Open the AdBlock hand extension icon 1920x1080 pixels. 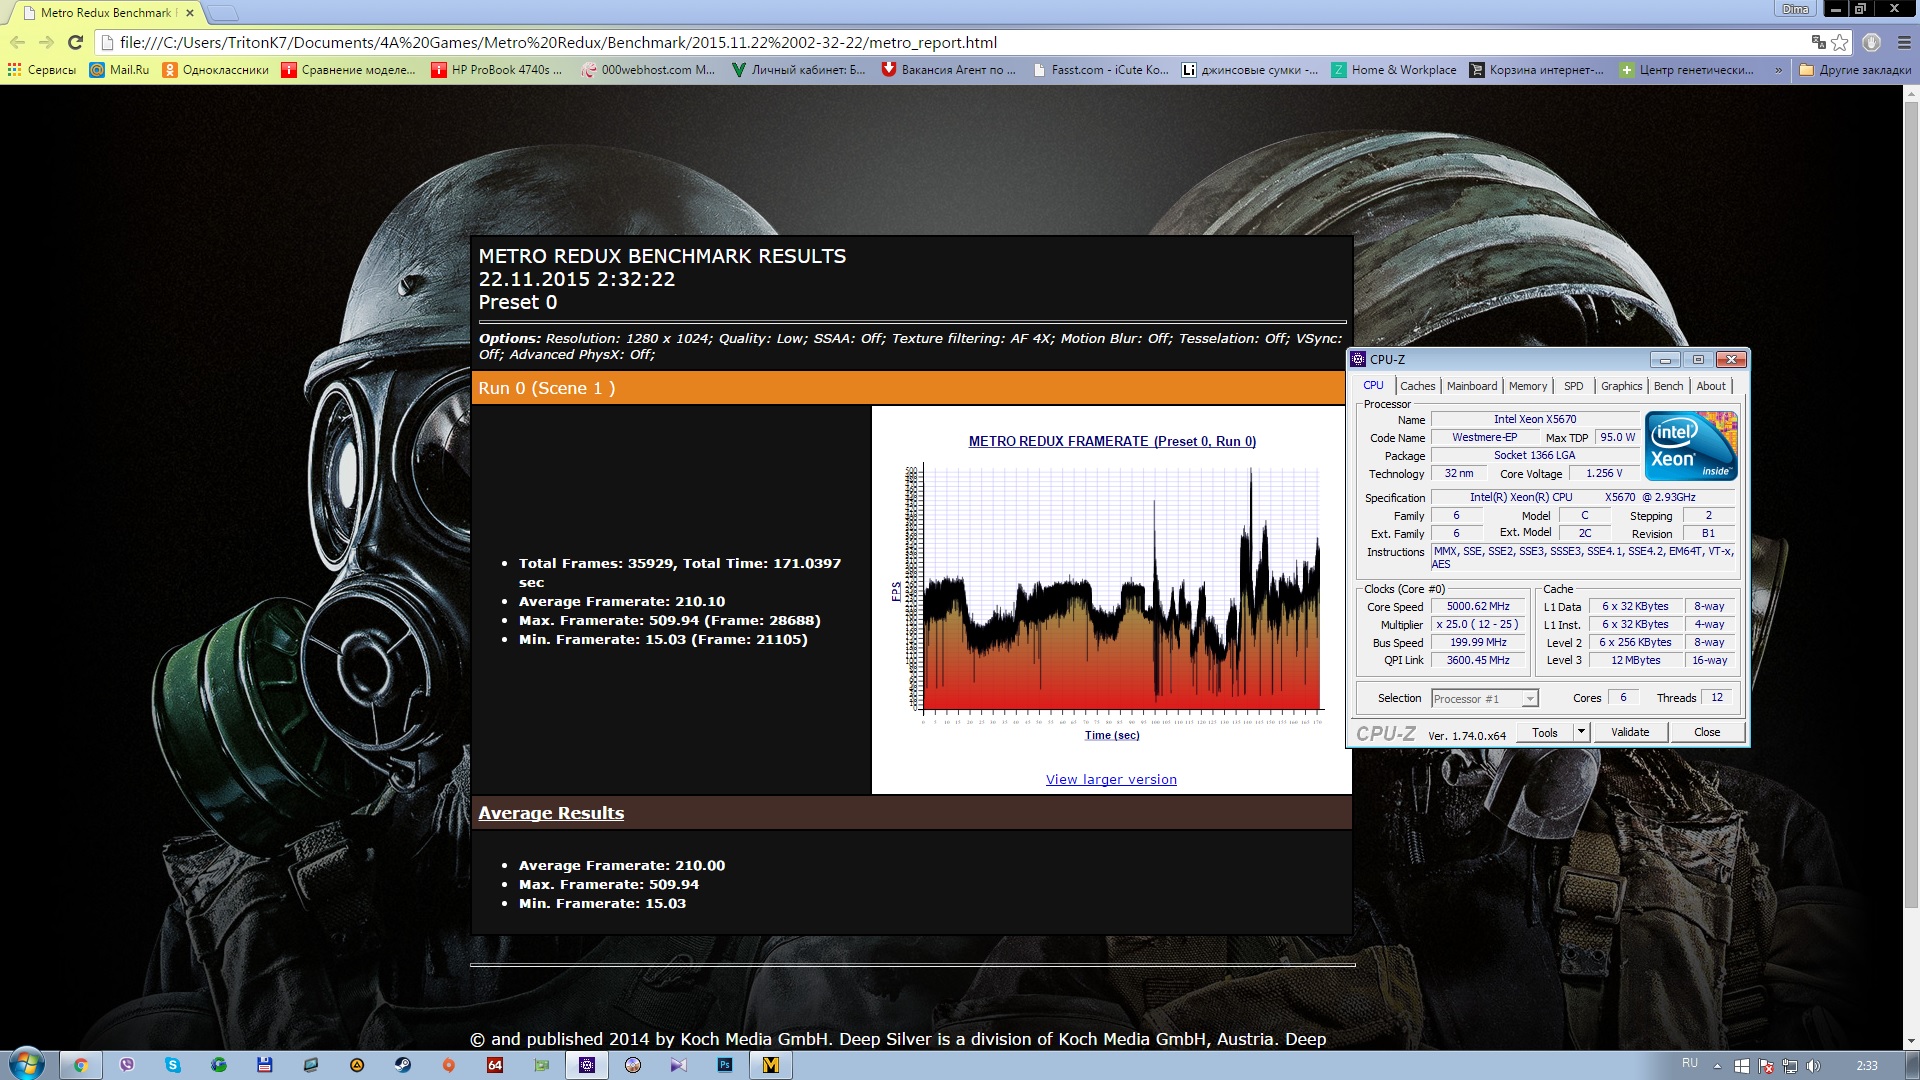coord(1872,42)
